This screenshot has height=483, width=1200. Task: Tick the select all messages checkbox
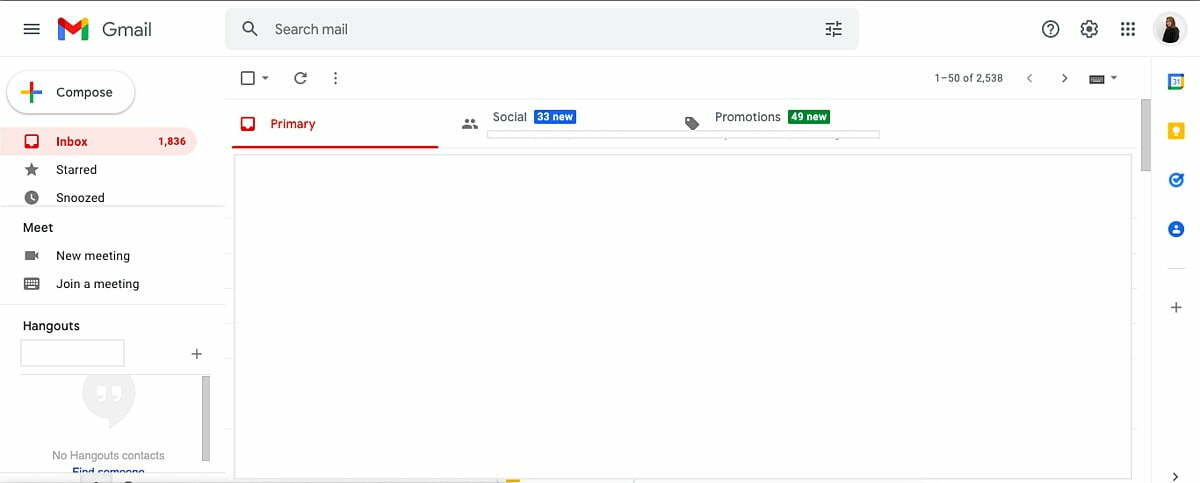coord(248,78)
